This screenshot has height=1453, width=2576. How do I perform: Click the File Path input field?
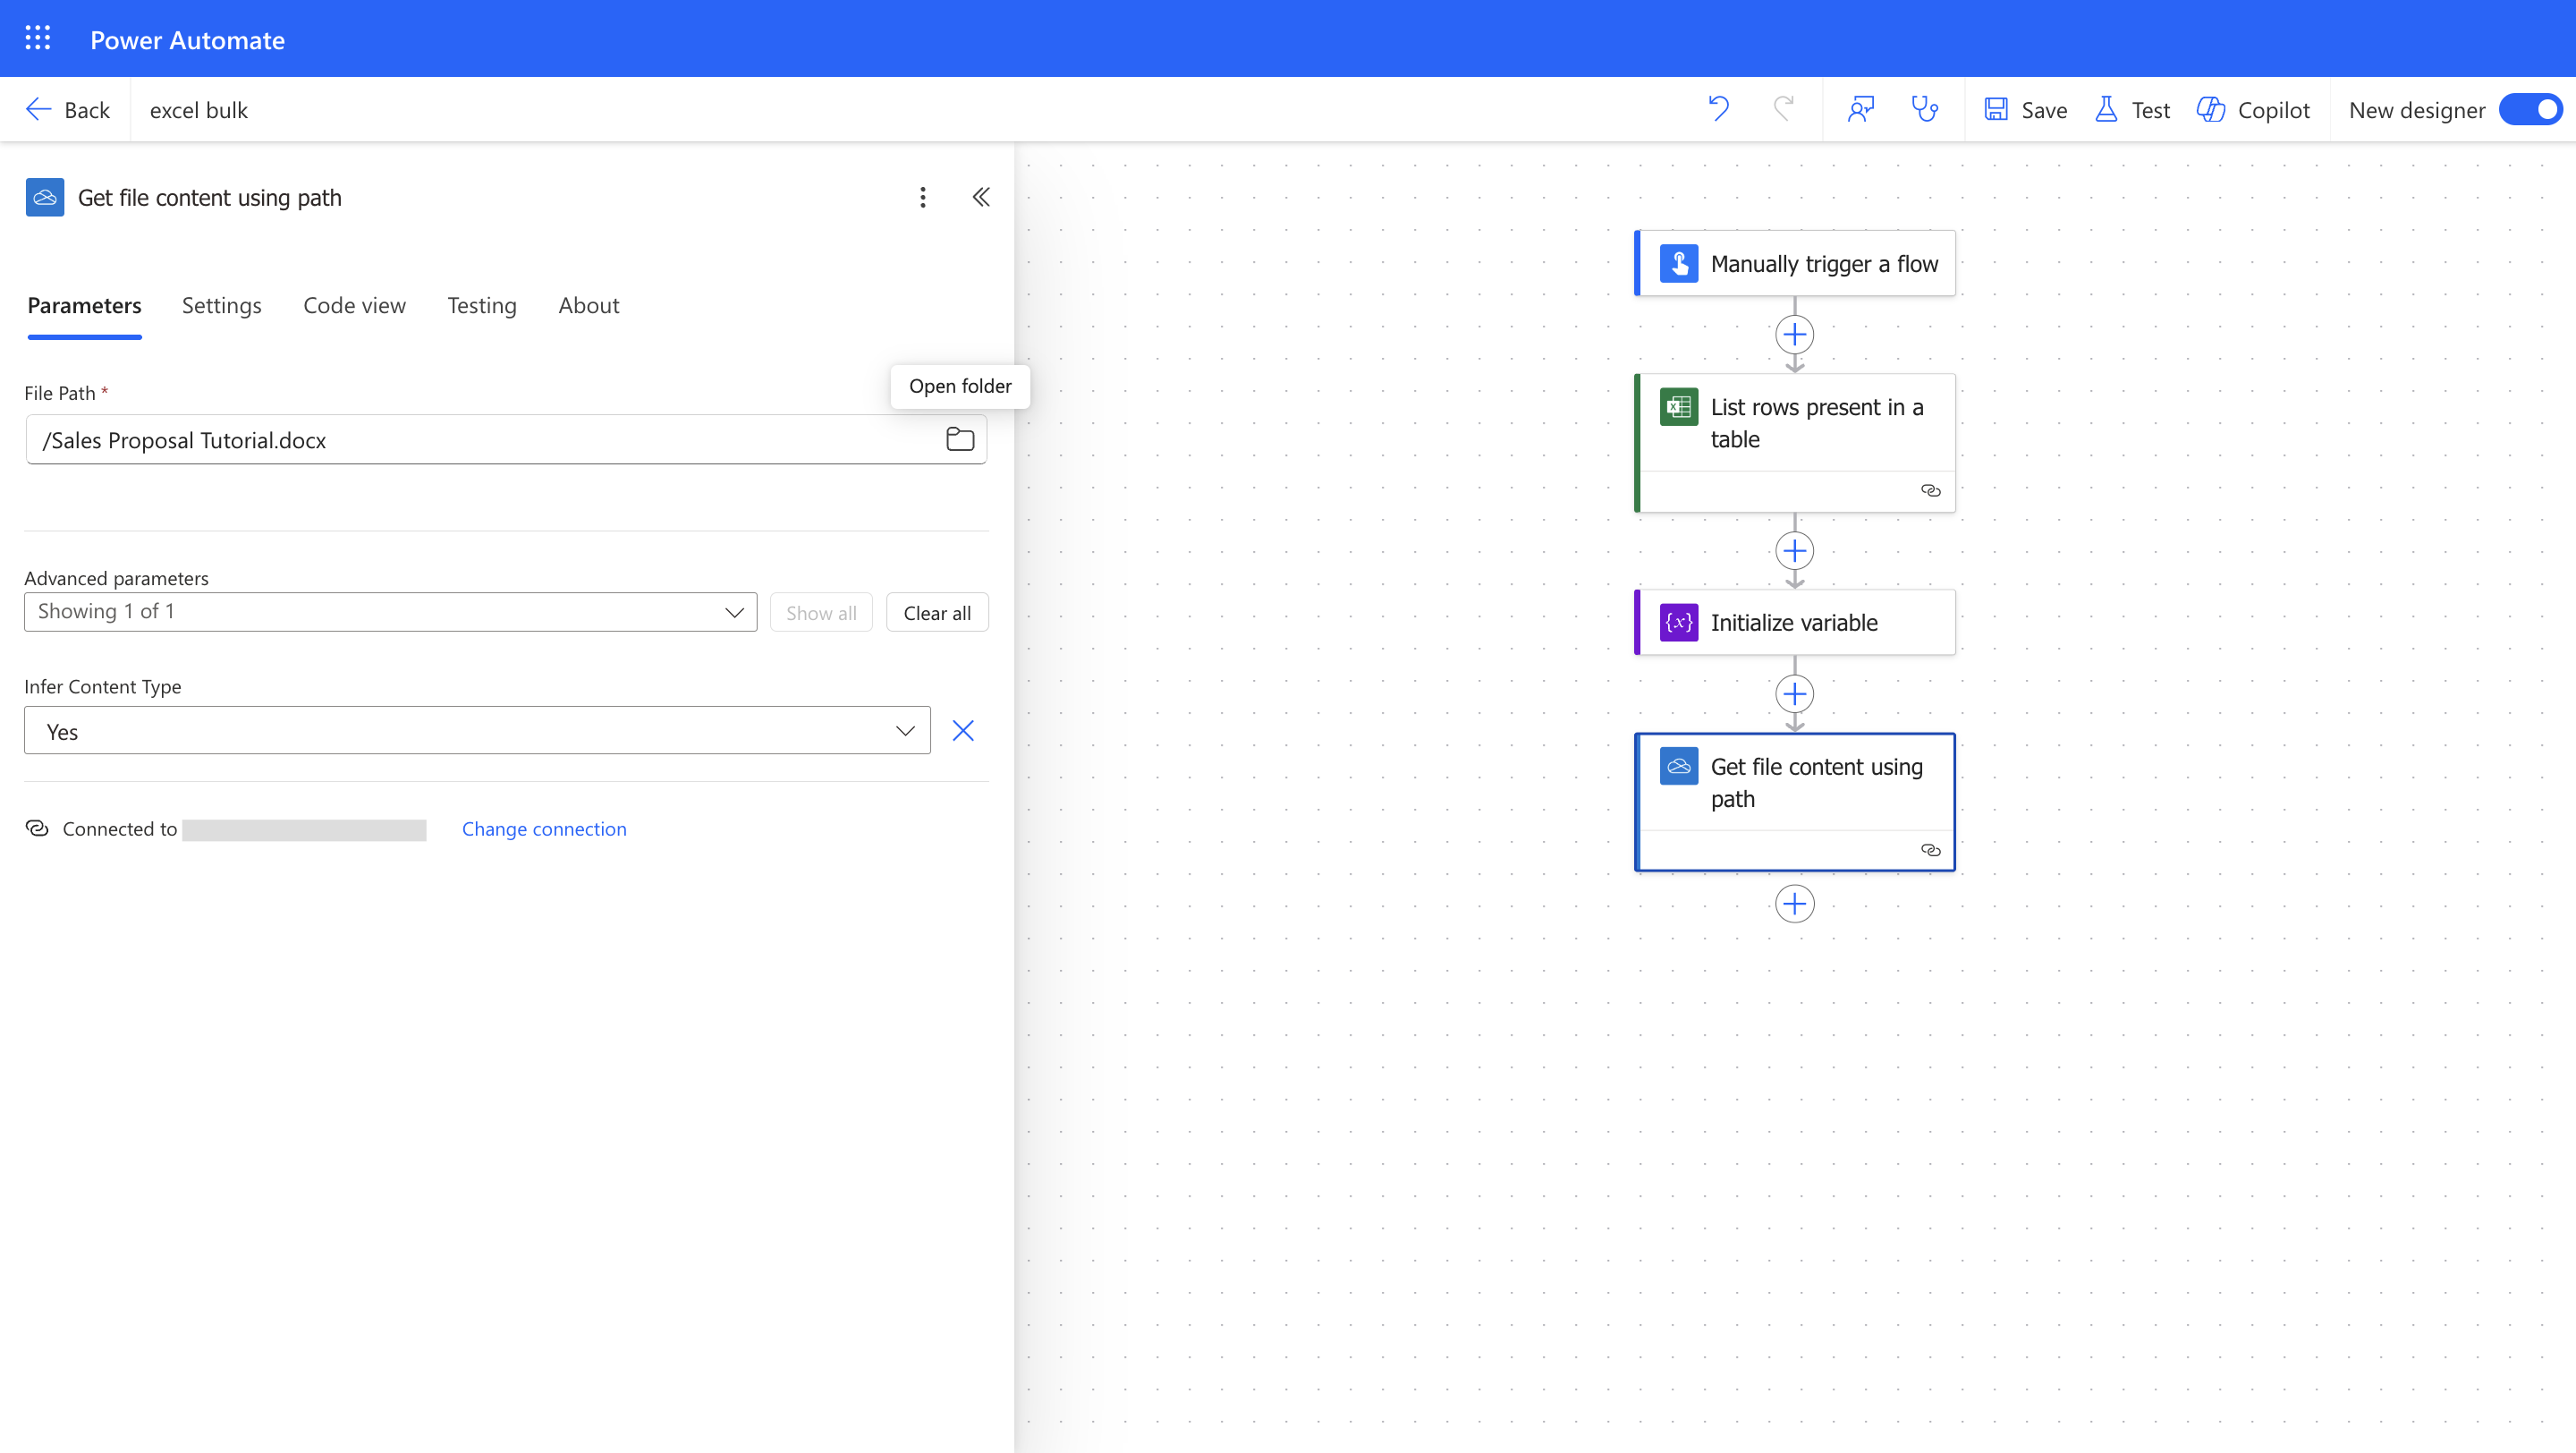click(x=480, y=440)
